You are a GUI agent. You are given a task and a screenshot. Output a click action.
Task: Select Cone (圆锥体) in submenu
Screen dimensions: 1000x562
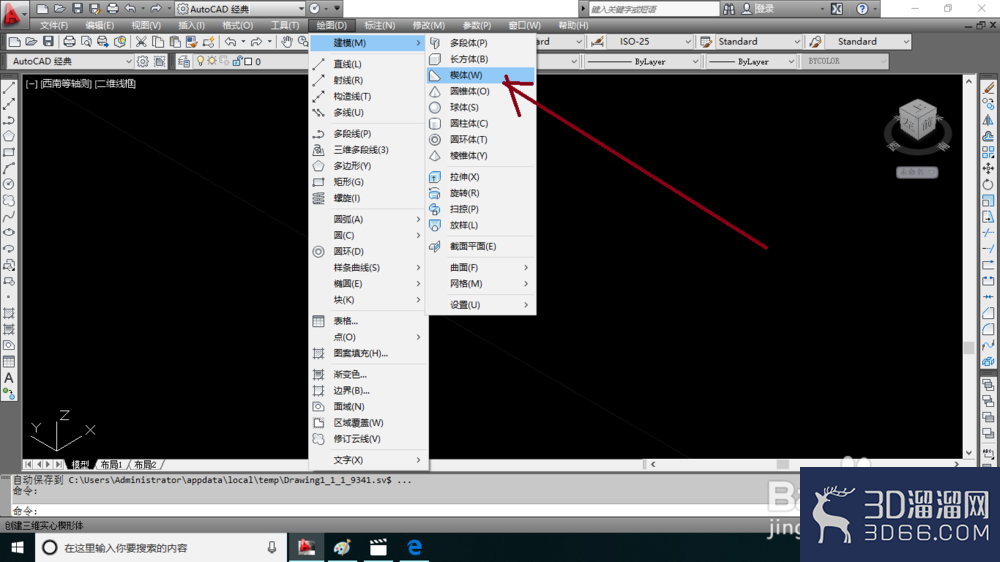tap(480, 91)
